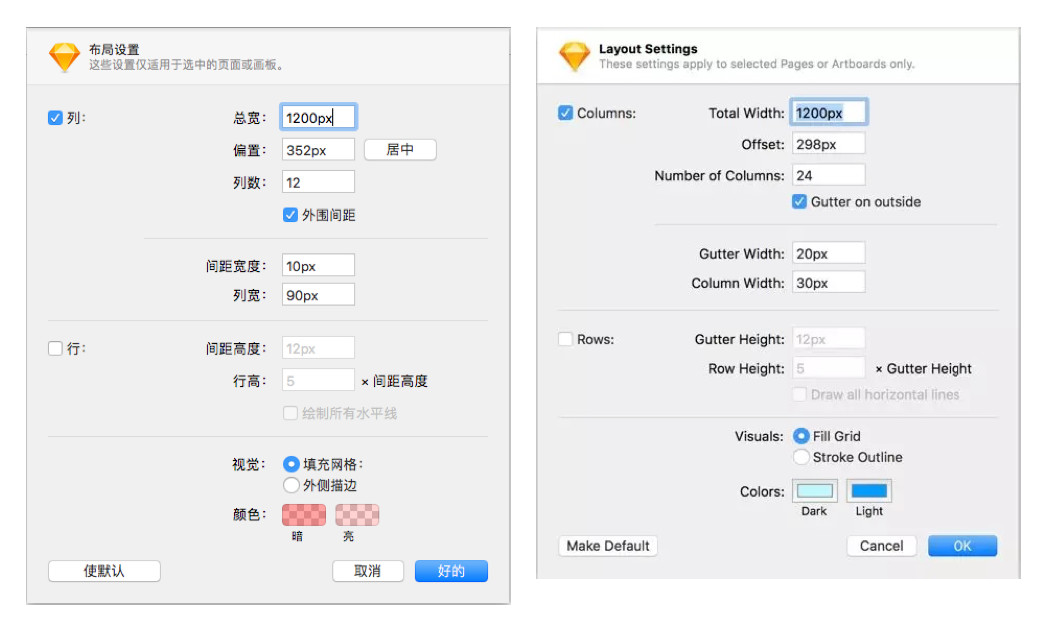
Task: Select the Fill Grid radio option
Action: [x=801, y=436]
